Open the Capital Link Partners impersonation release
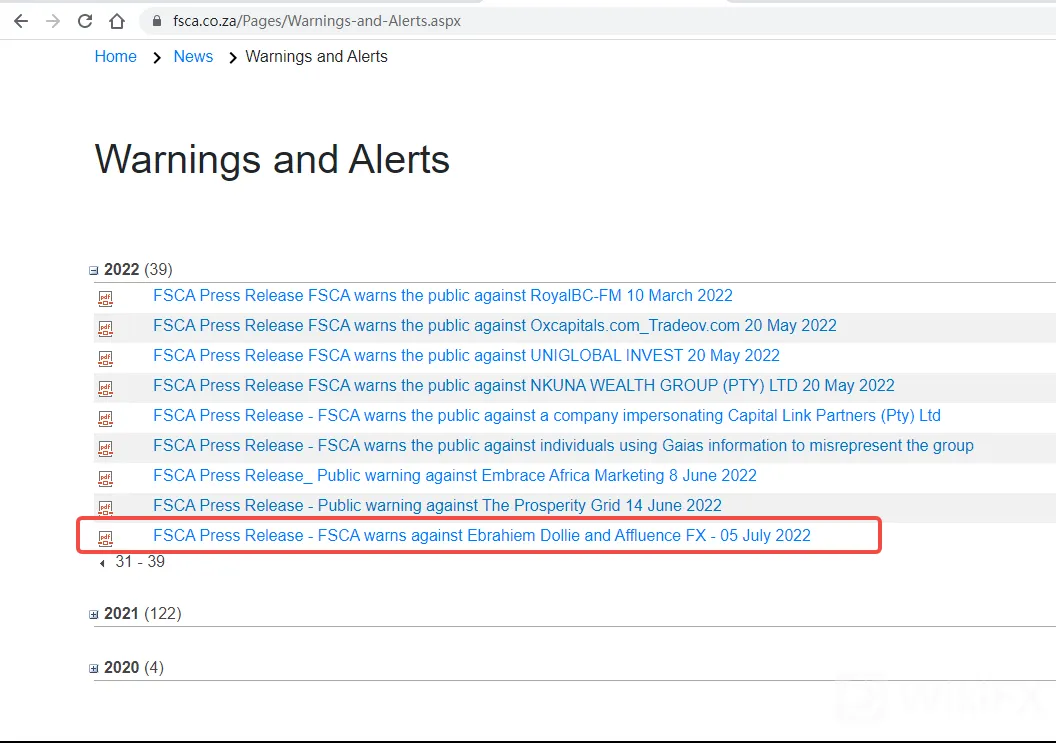This screenshot has height=743, width=1056. 547,416
